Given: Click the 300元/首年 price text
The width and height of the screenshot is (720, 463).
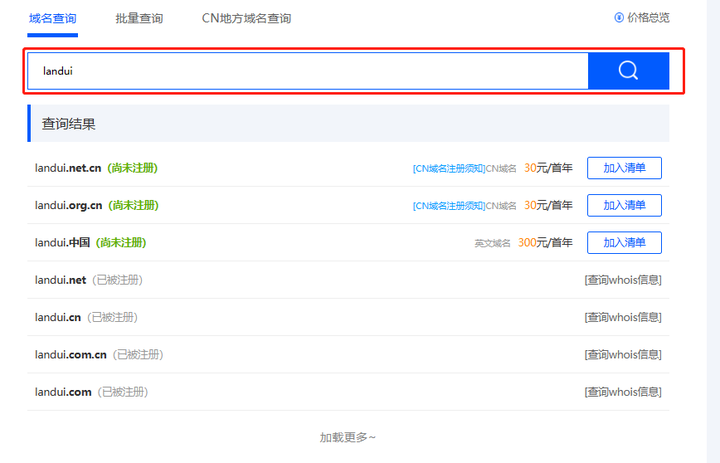Looking at the screenshot, I should tap(545, 243).
